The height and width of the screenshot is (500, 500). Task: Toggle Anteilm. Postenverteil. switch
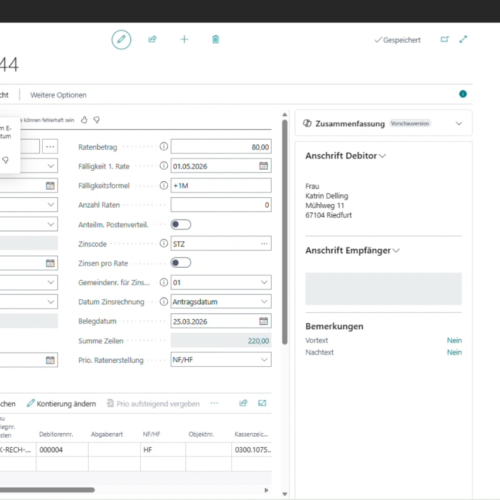click(181, 224)
